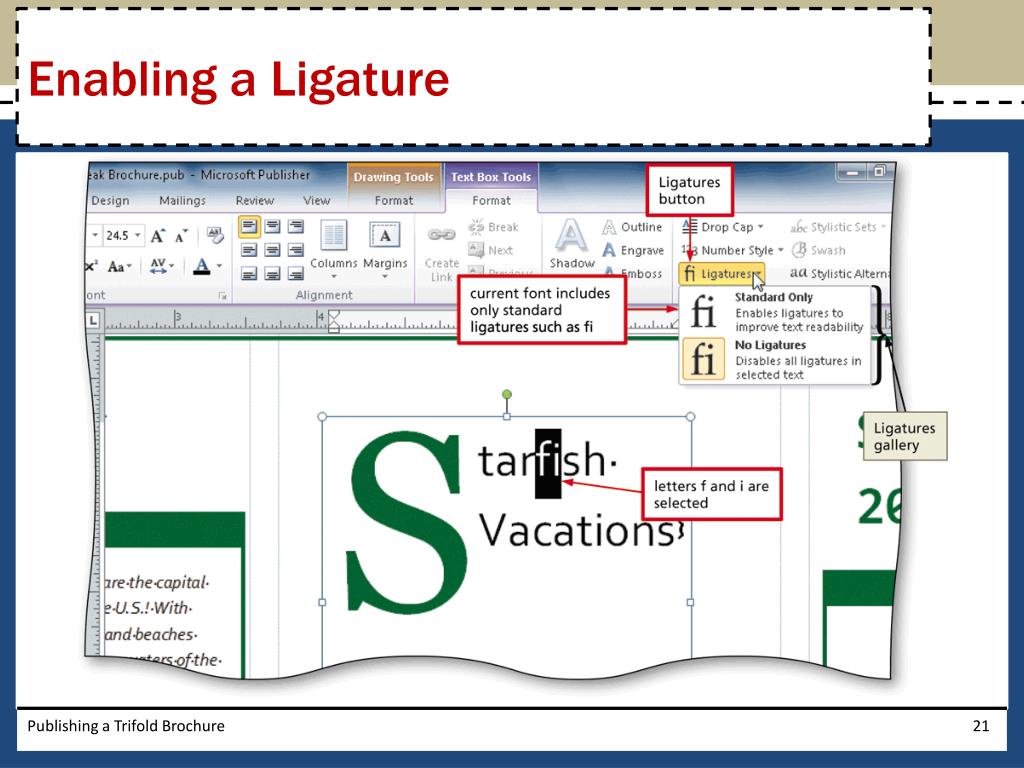The image size is (1024, 768).
Task: Choose No Ligatures from Ligatures gallery
Action: (775, 359)
